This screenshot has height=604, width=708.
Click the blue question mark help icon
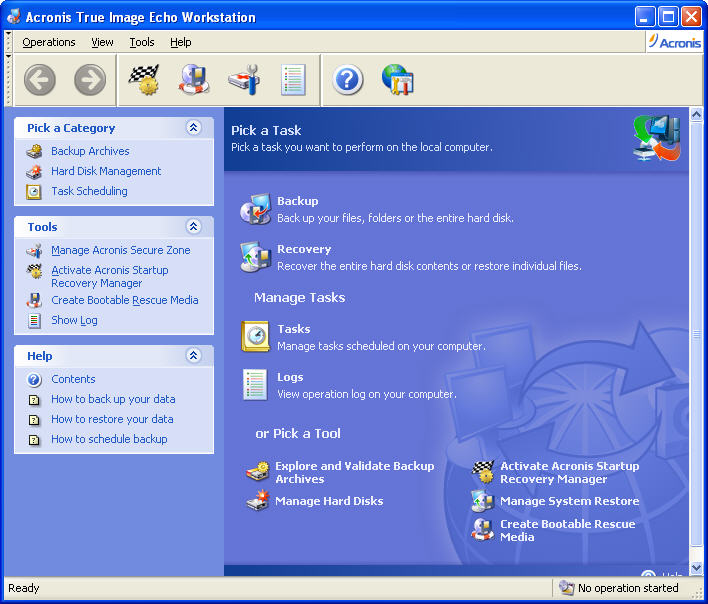(347, 79)
